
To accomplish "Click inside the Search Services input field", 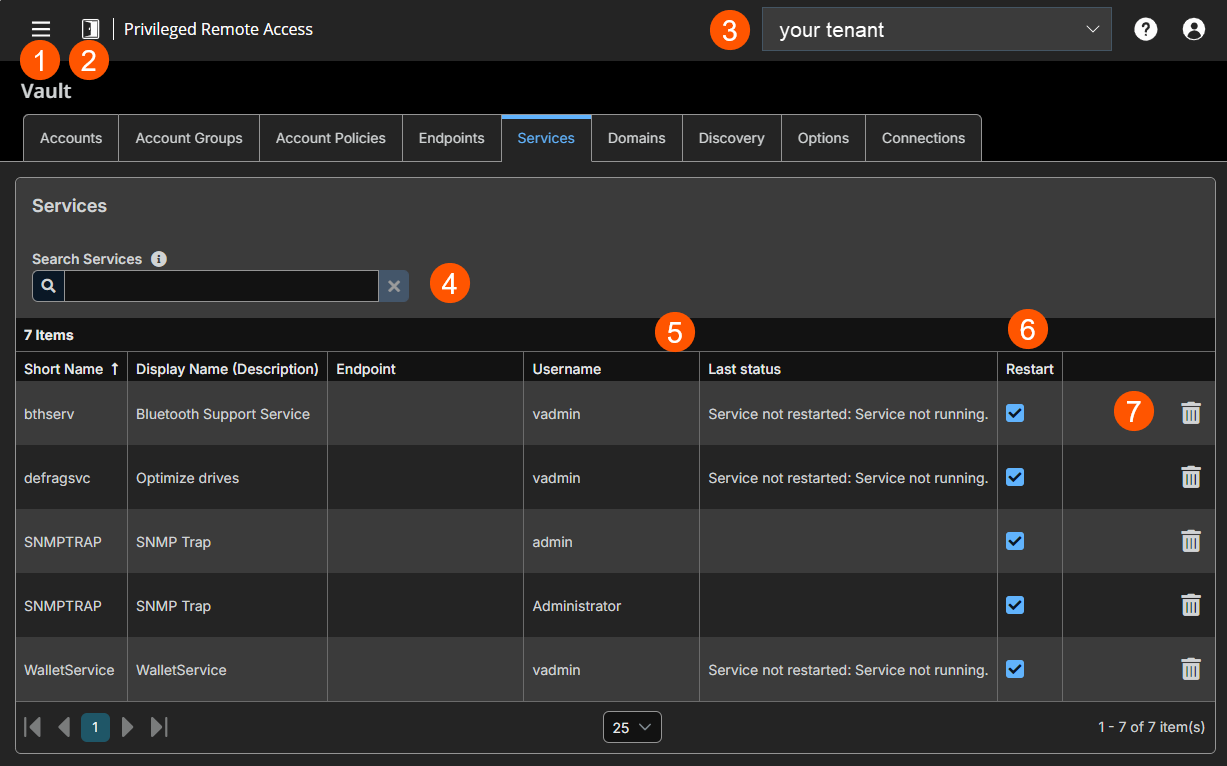I will (220, 286).
